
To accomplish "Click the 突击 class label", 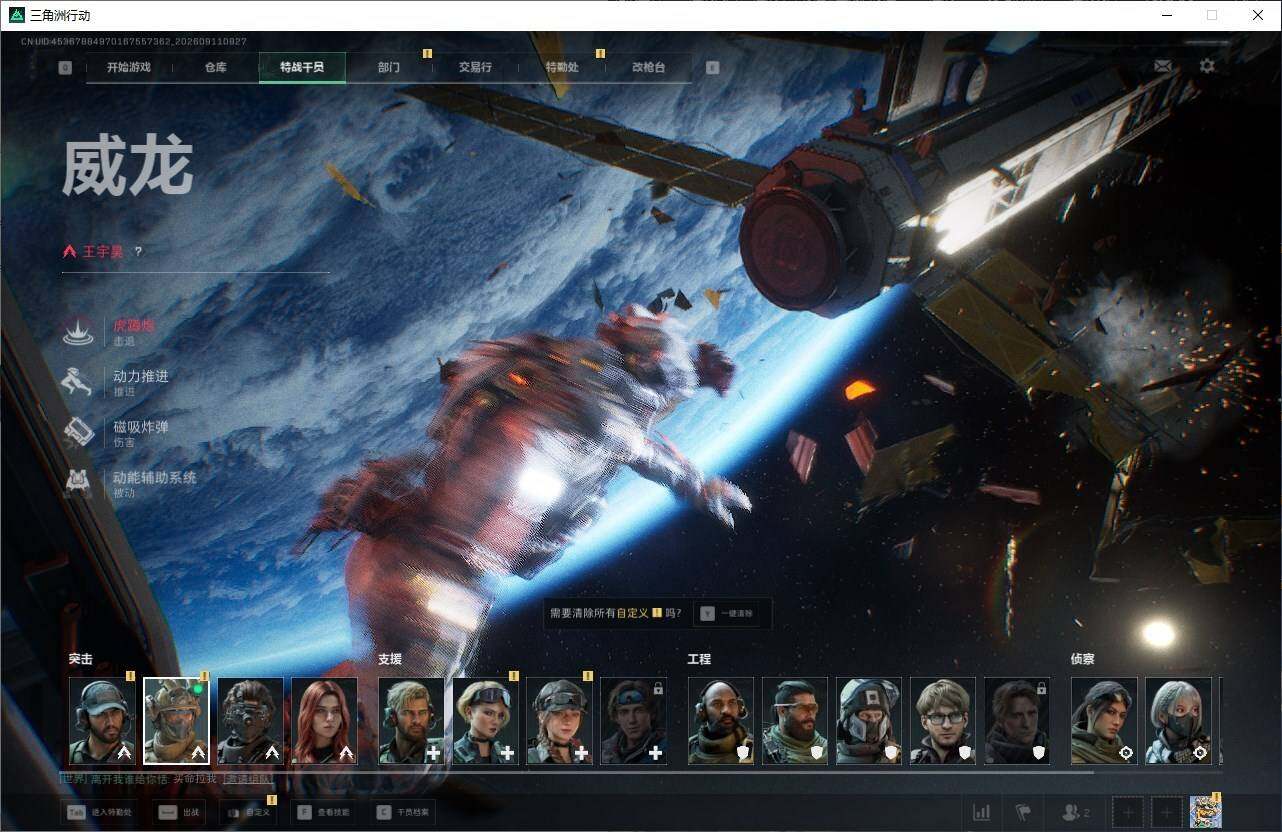I will point(81,659).
